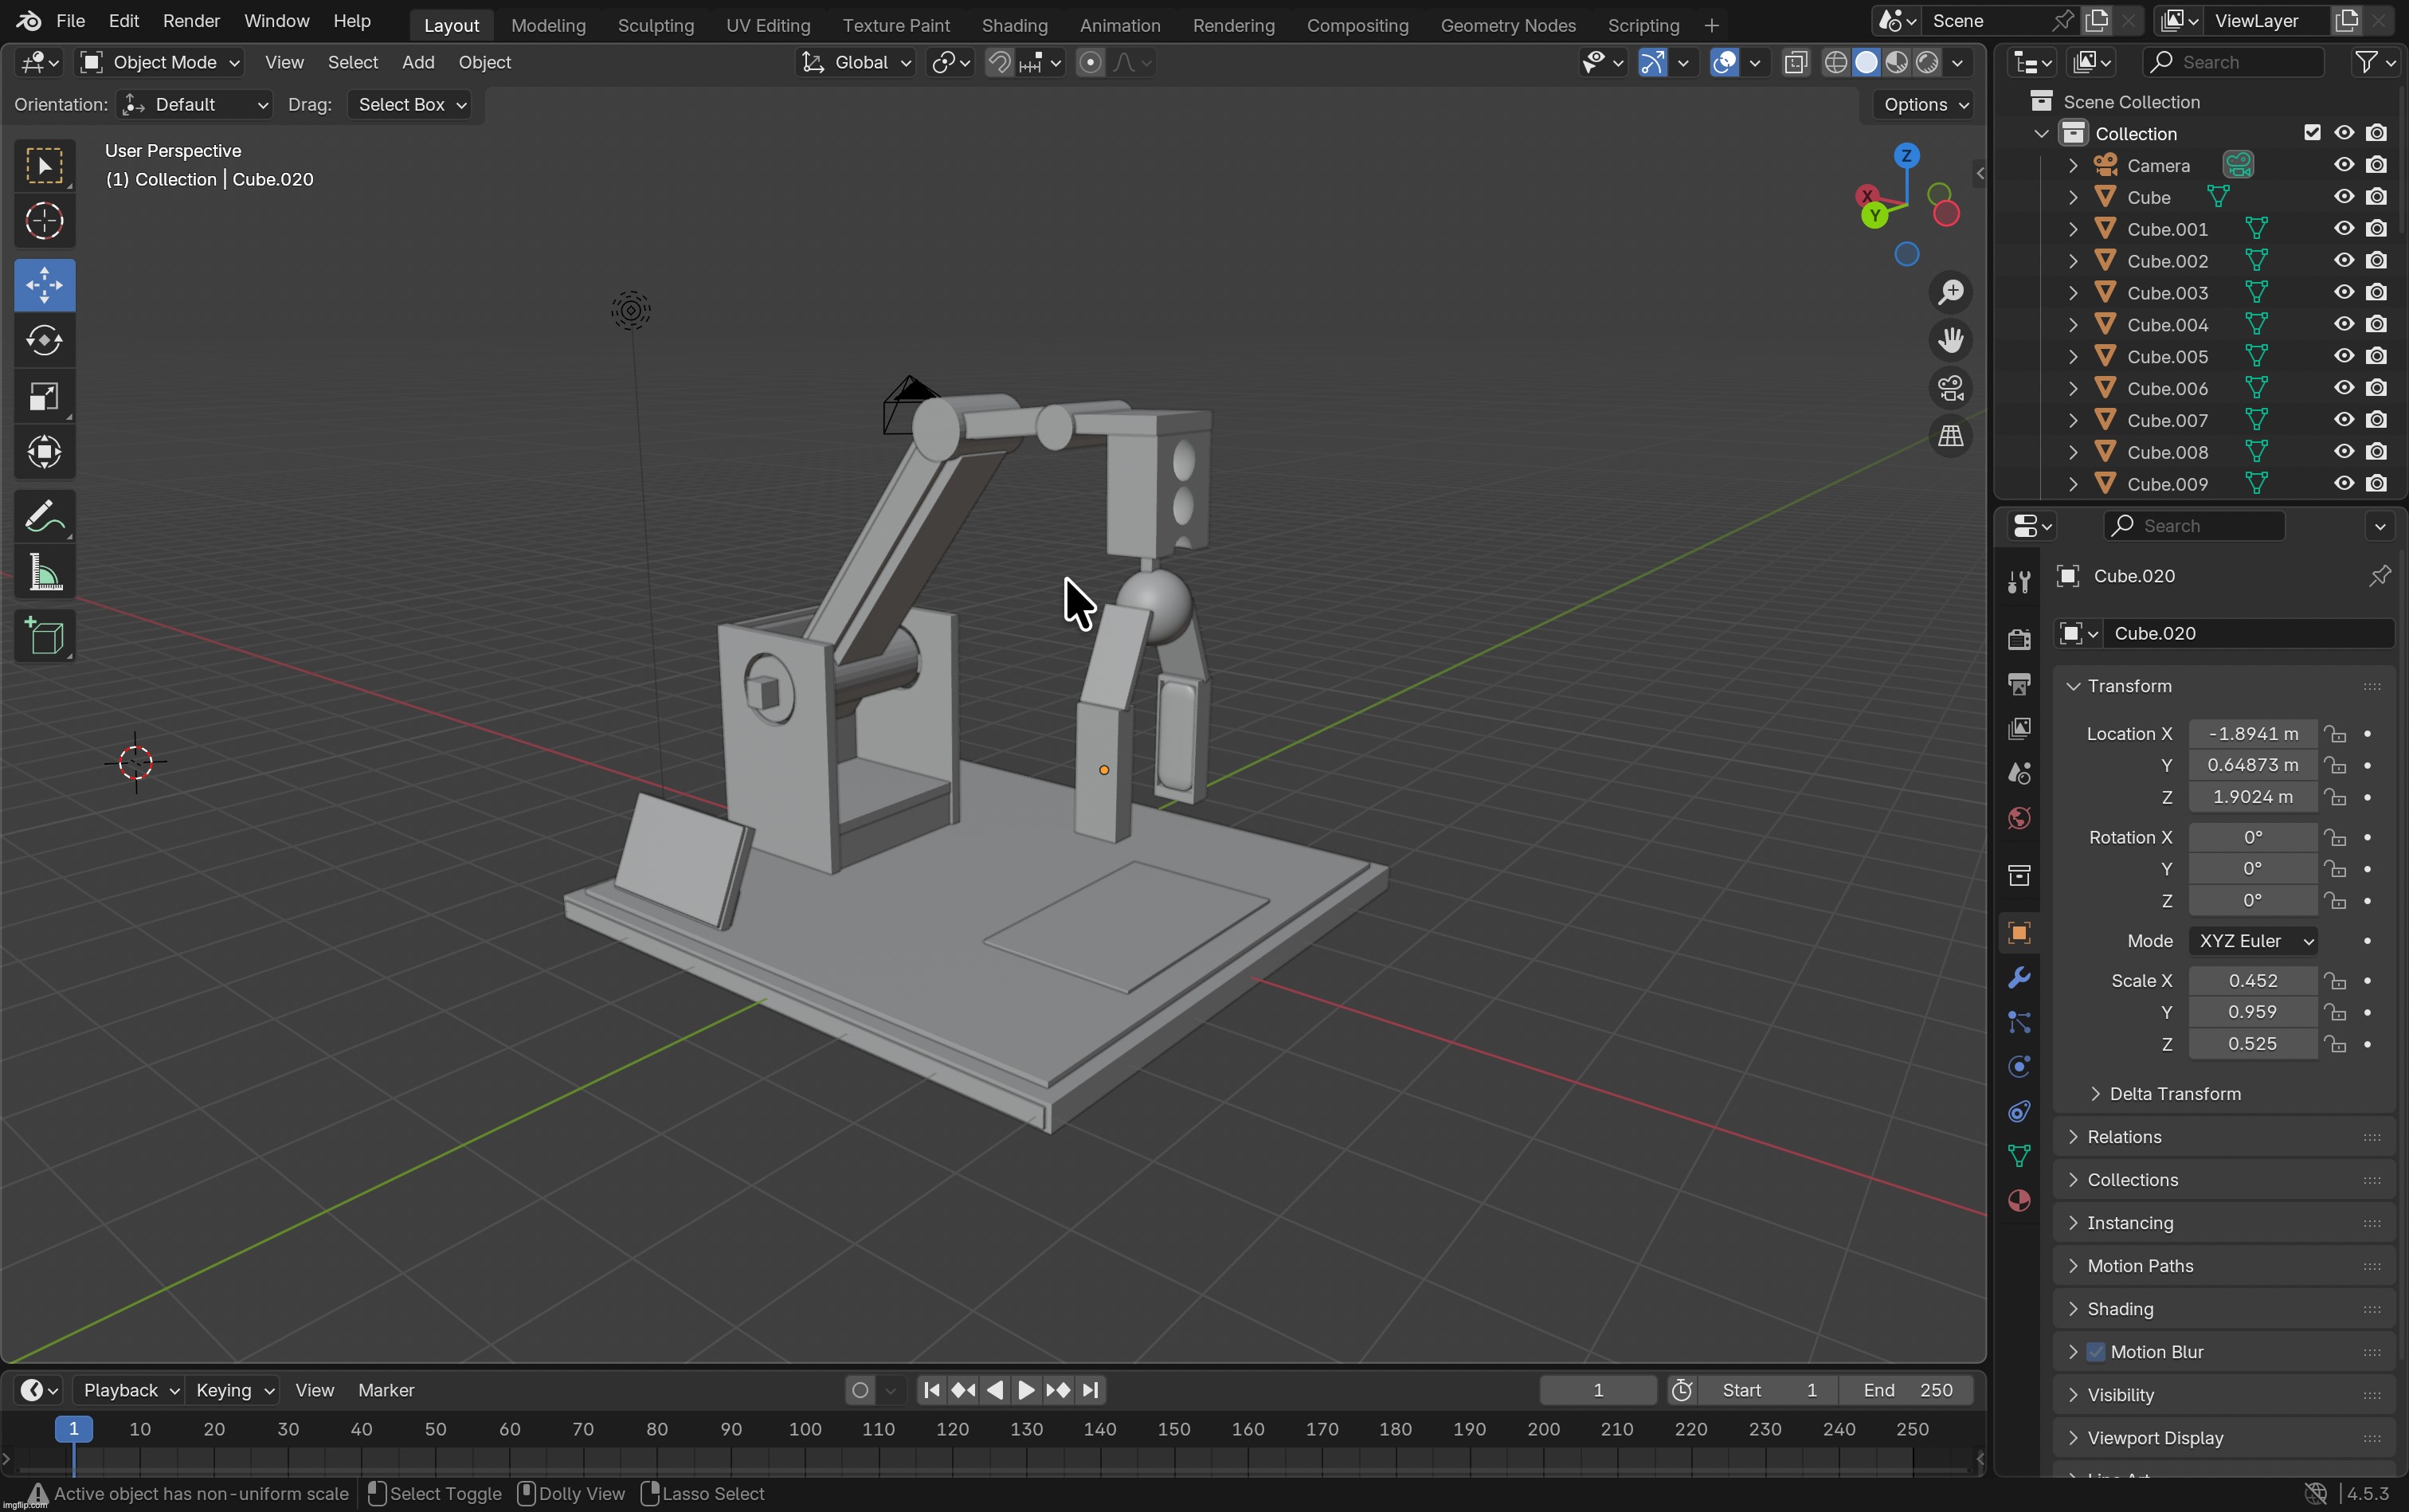The image size is (2409, 1512).
Task: Toggle the camera view icon in viewport
Action: pyautogui.click(x=1951, y=387)
